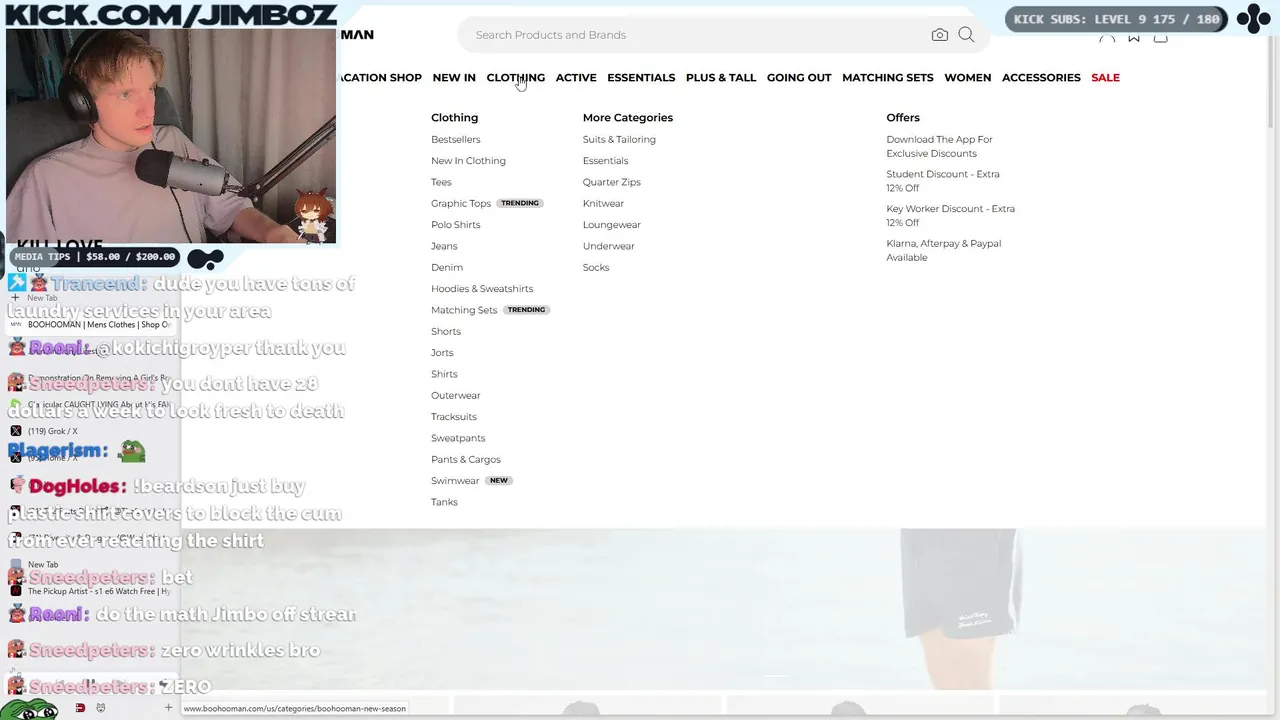Click Klarna, Afterpay & Paypal Available
The width and height of the screenshot is (1280, 720).
[x=943, y=250]
